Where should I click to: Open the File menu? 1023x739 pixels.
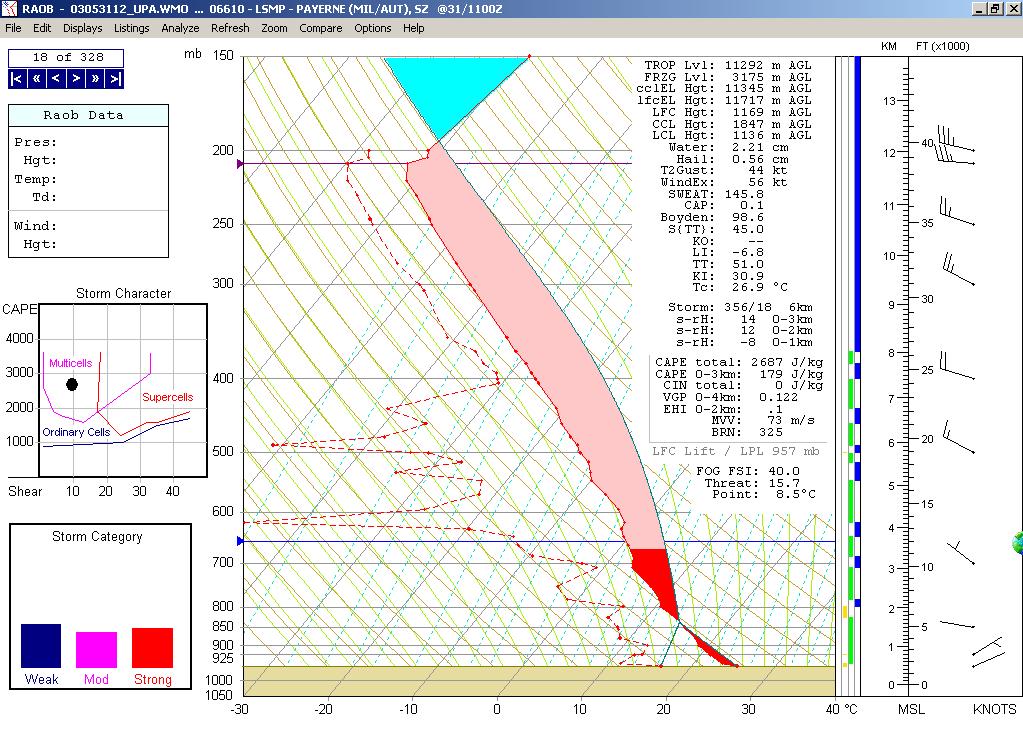pos(14,28)
